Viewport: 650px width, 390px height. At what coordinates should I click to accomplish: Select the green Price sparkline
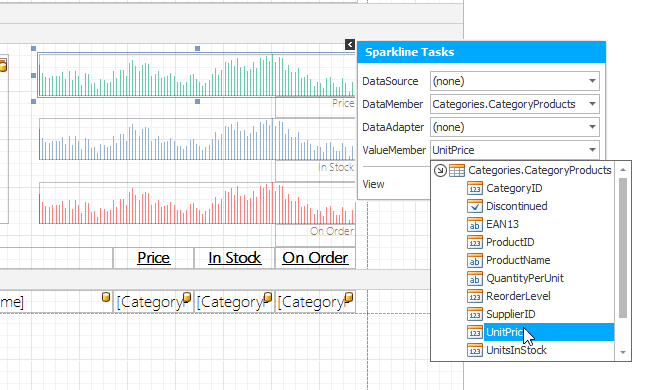(196, 75)
